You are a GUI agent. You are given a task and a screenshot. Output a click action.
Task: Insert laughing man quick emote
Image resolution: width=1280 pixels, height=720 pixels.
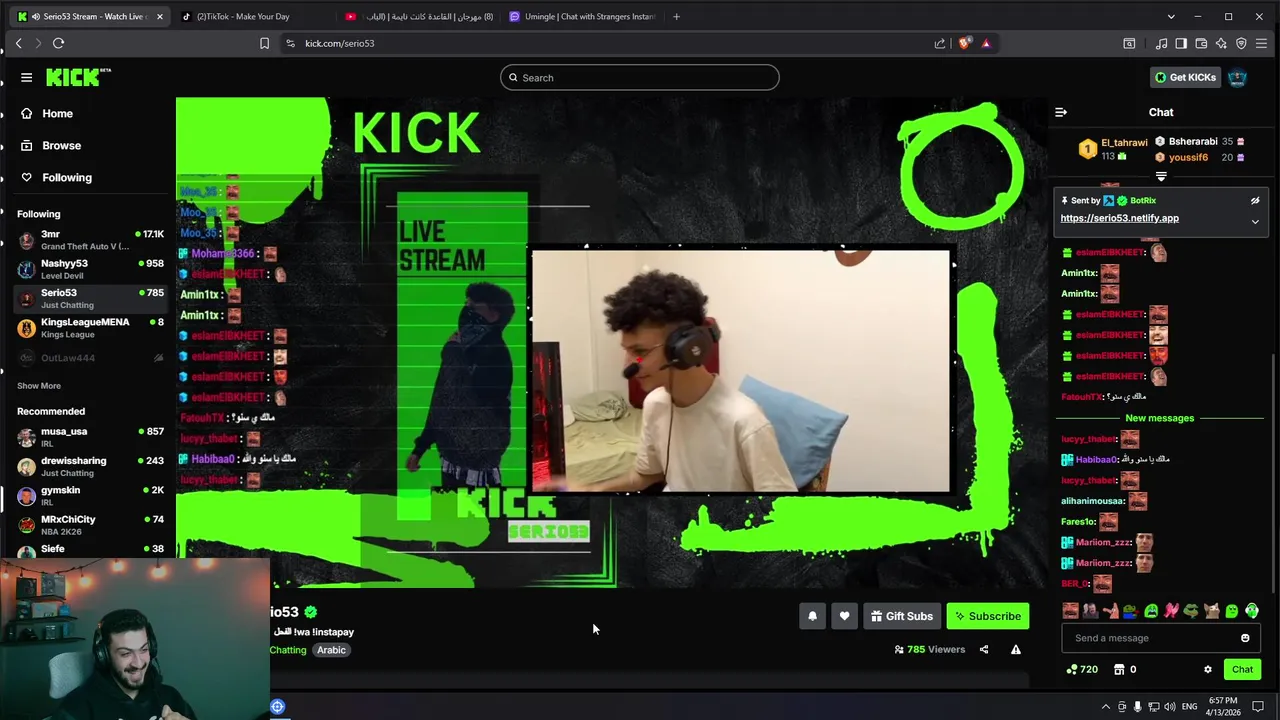click(1070, 611)
